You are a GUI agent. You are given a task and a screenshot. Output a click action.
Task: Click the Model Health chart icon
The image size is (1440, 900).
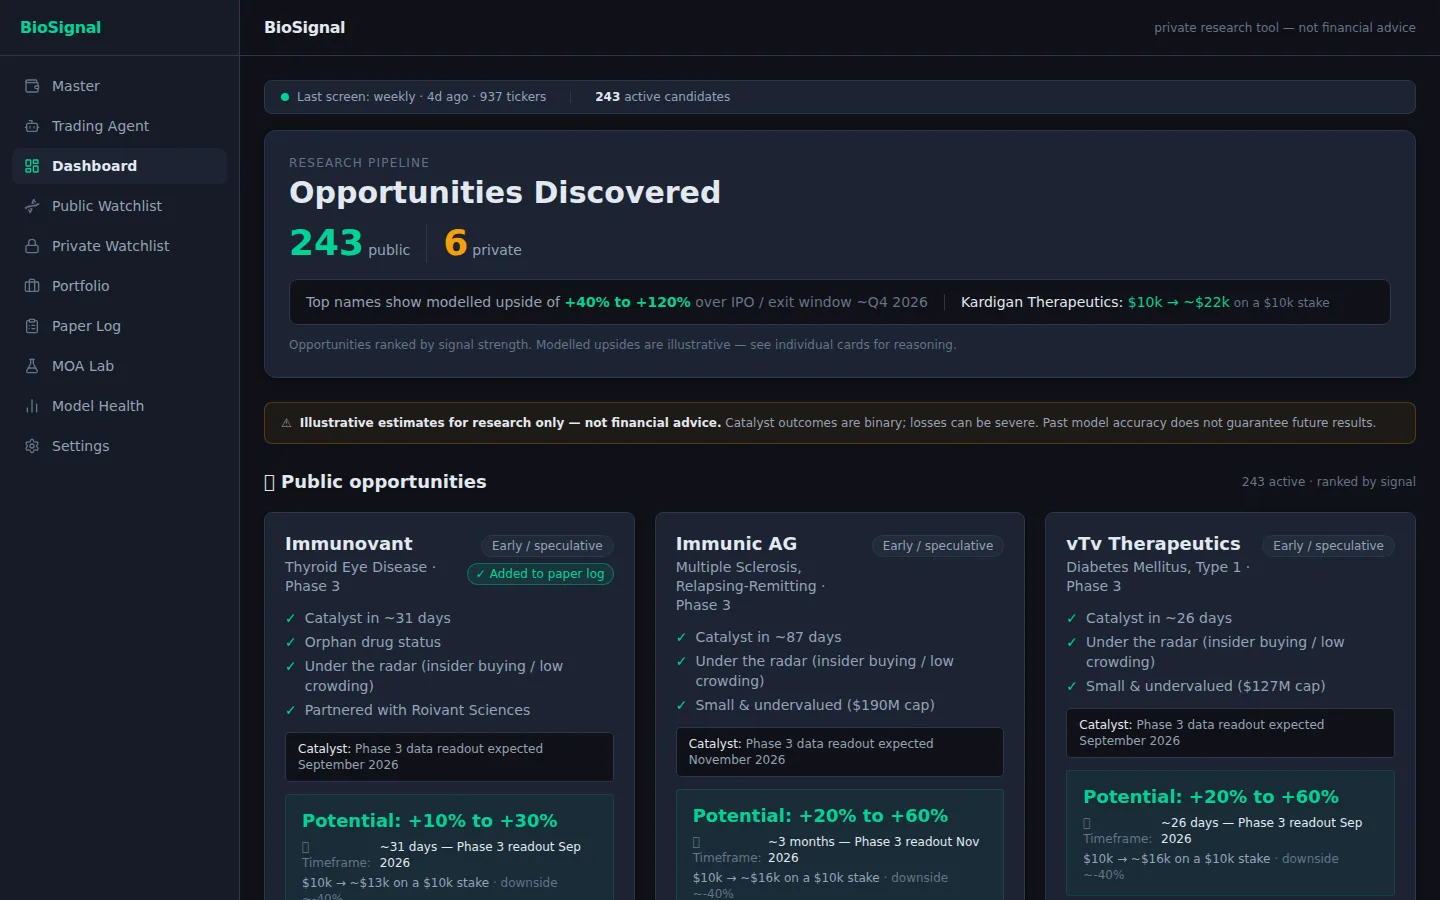[32, 406]
